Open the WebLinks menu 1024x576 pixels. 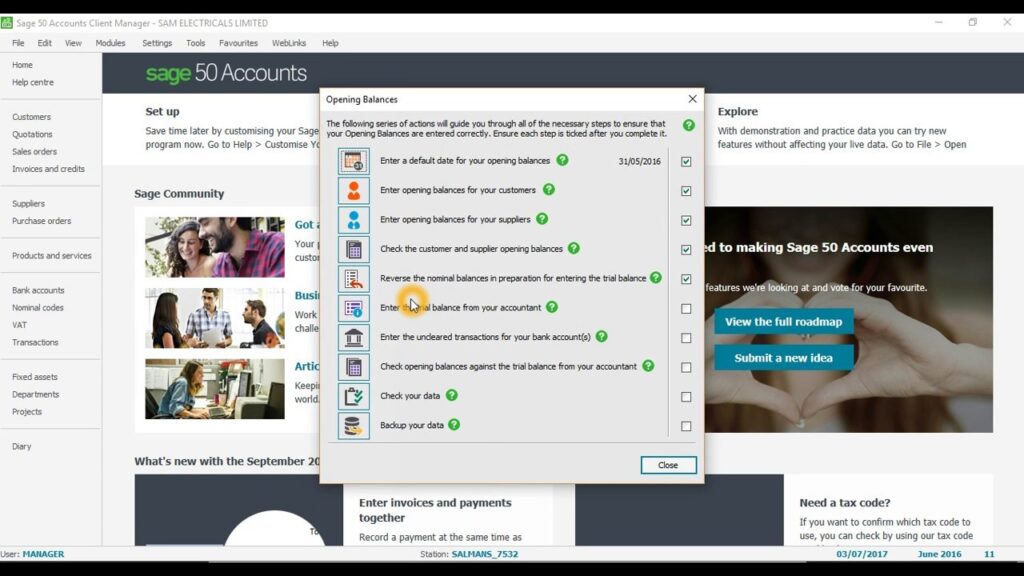tap(289, 43)
